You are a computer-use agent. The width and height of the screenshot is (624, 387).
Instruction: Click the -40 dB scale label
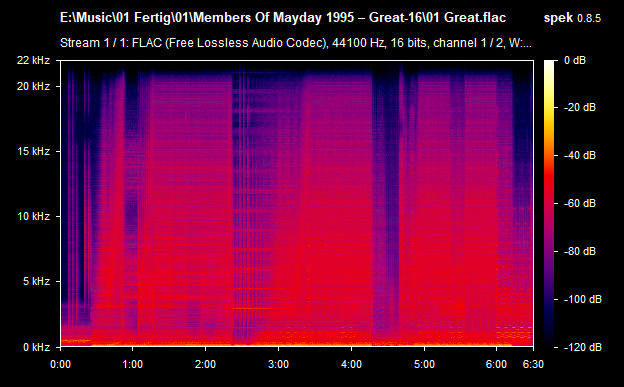coord(580,156)
